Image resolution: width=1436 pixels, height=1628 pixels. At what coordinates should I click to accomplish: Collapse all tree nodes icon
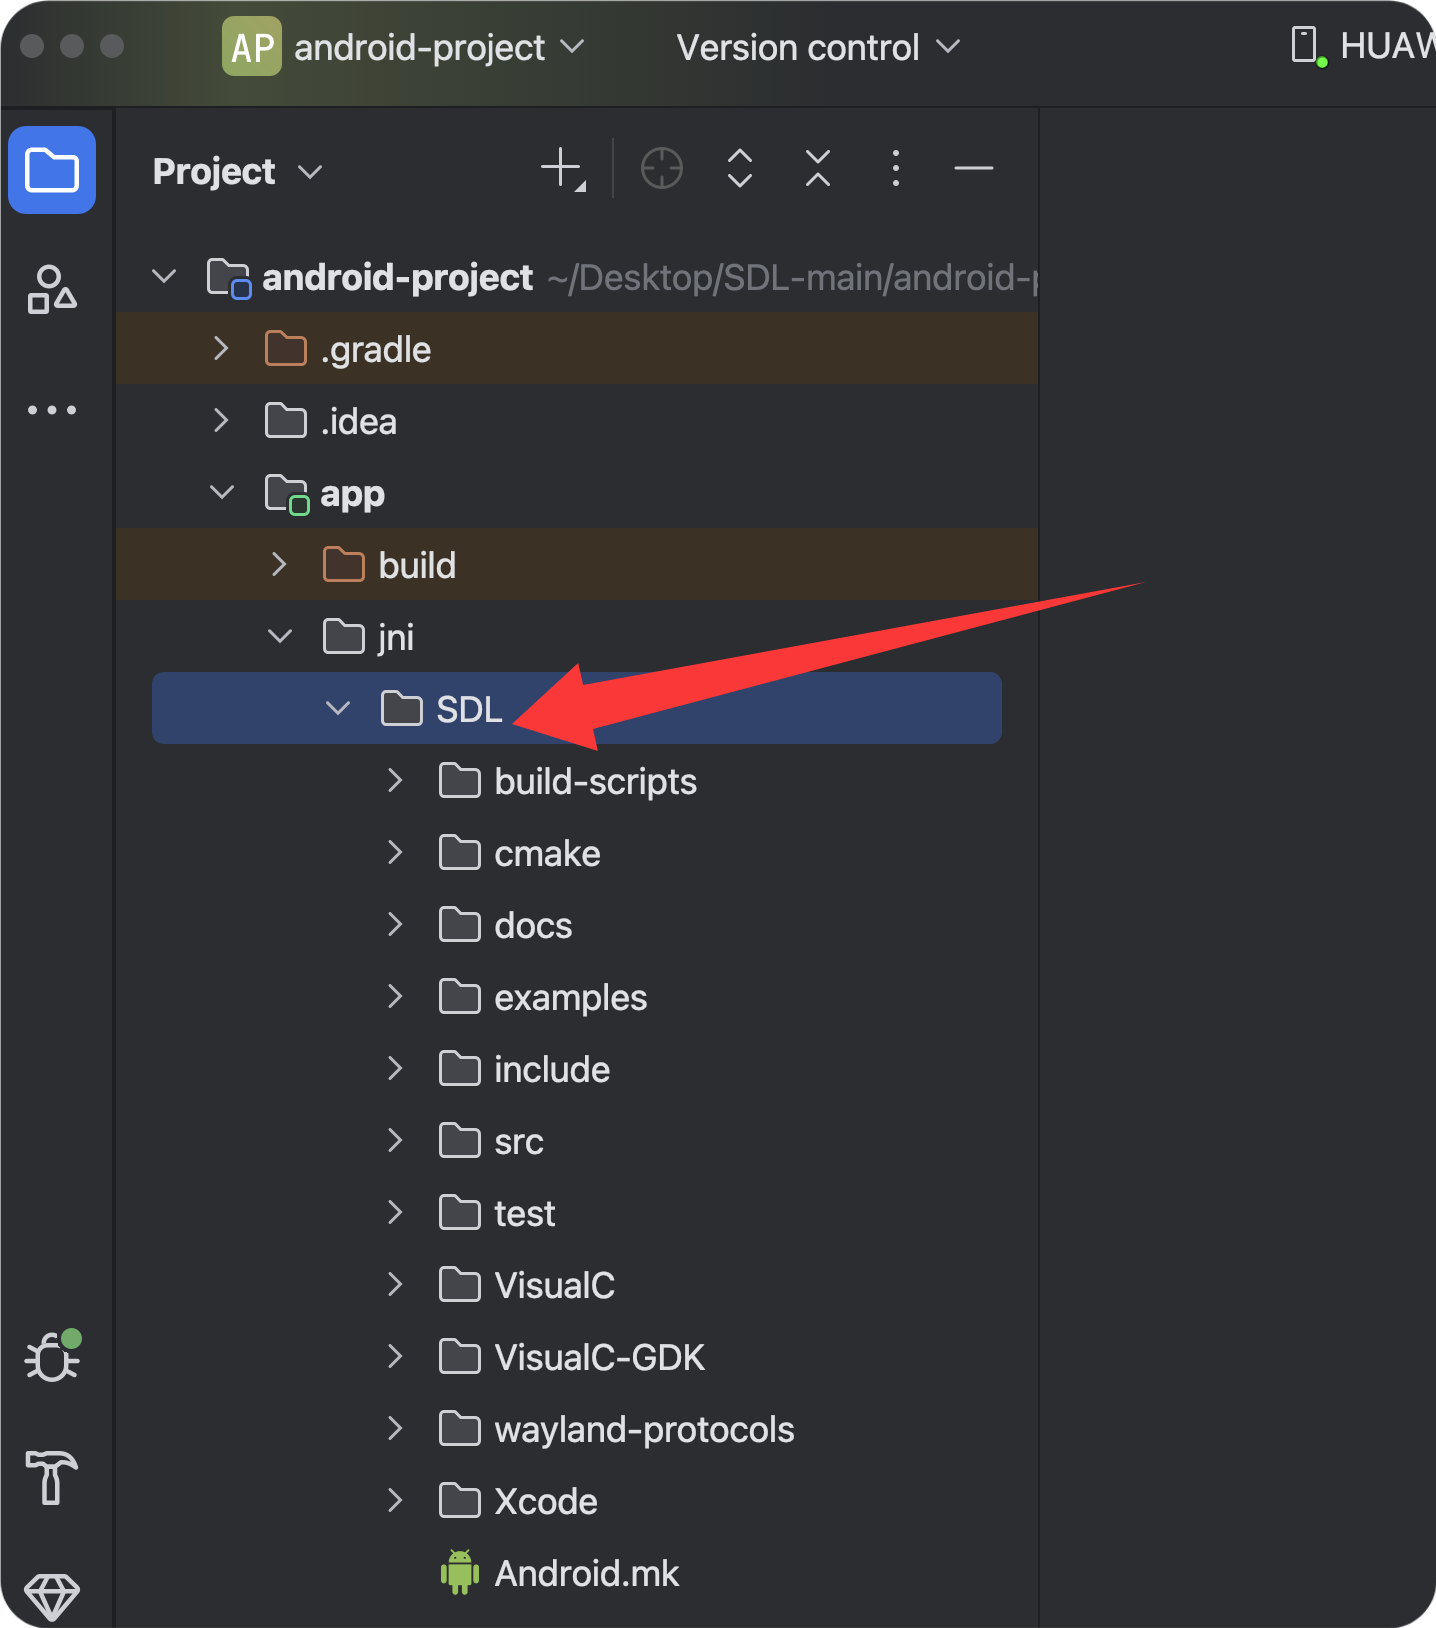(818, 168)
